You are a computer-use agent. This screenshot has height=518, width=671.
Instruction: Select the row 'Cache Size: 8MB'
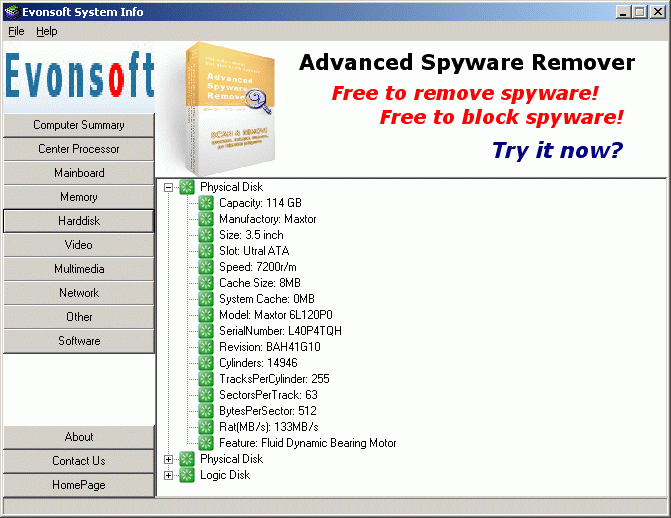260,283
